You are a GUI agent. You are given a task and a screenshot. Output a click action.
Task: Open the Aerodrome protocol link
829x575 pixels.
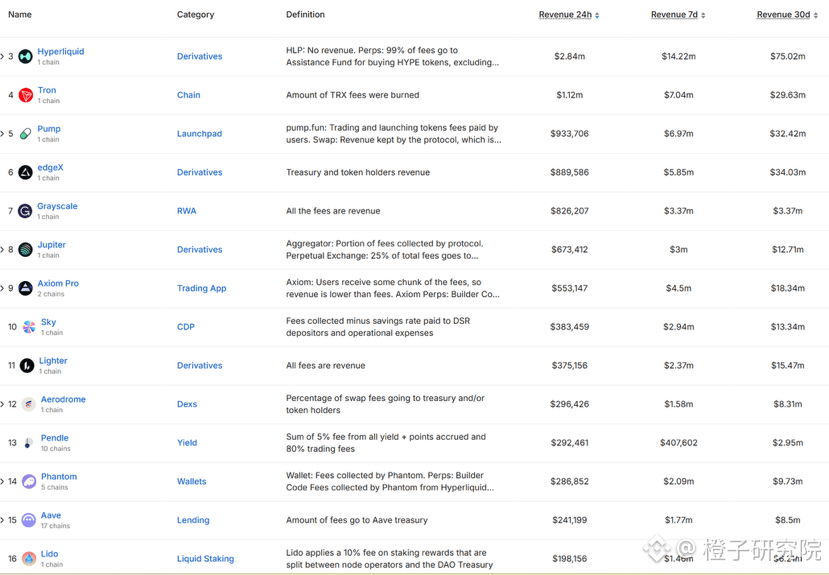point(63,399)
